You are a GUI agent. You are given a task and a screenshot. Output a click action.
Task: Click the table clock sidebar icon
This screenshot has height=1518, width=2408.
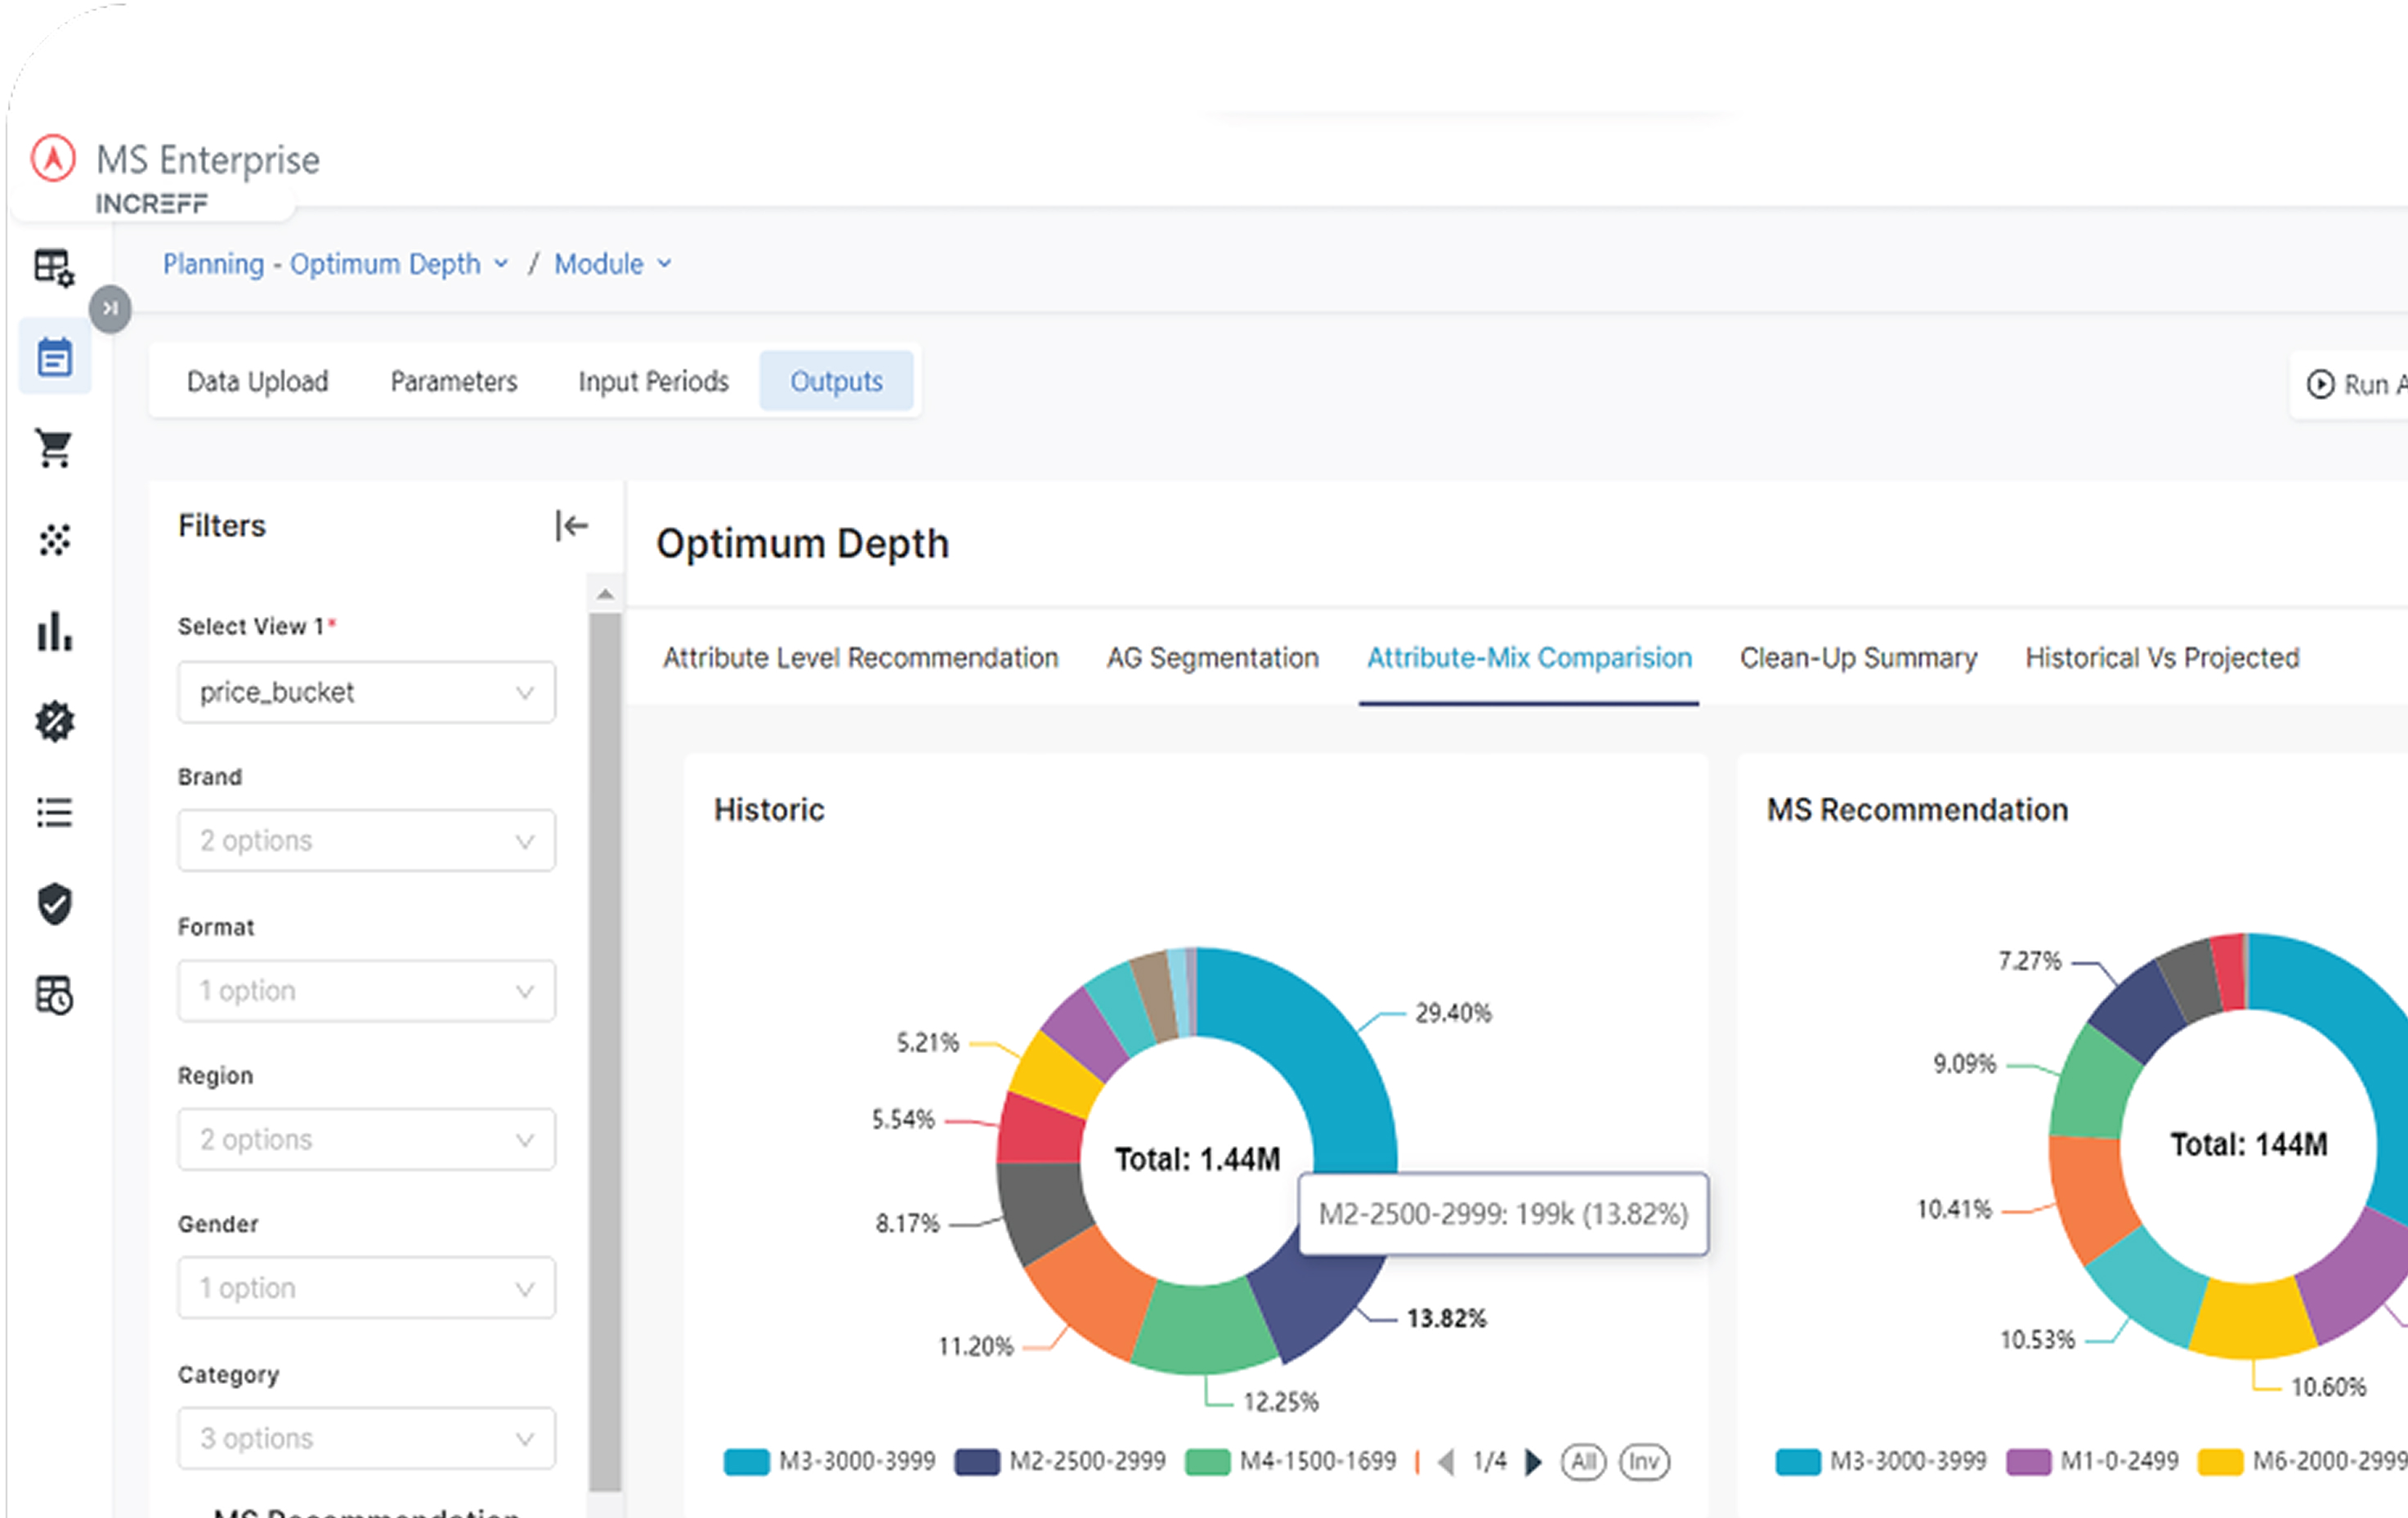[54, 995]
